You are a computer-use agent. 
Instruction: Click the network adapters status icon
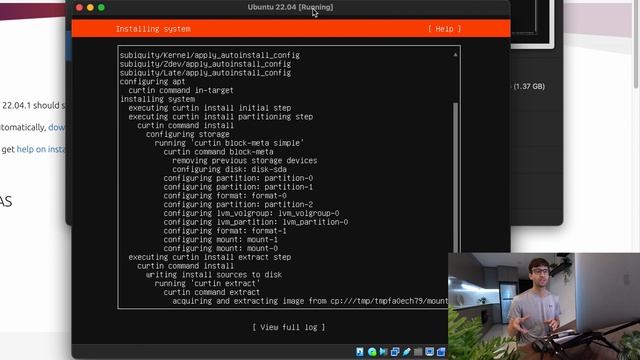[395, 351]
